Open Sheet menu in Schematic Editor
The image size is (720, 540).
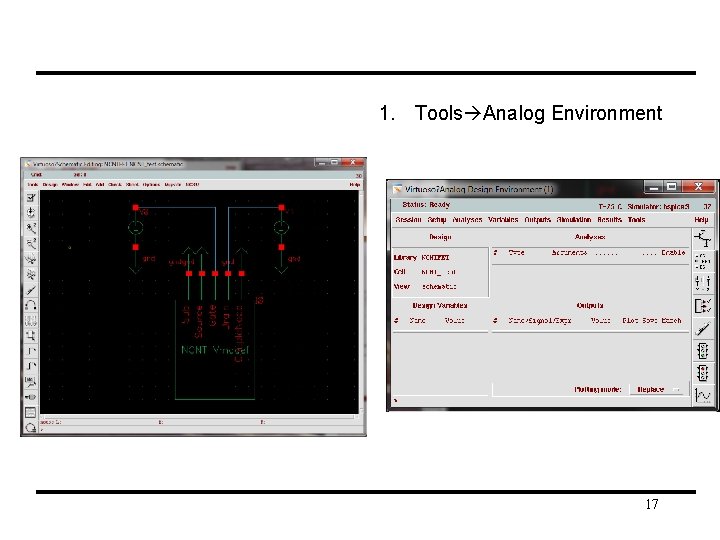tap(132, 185)
